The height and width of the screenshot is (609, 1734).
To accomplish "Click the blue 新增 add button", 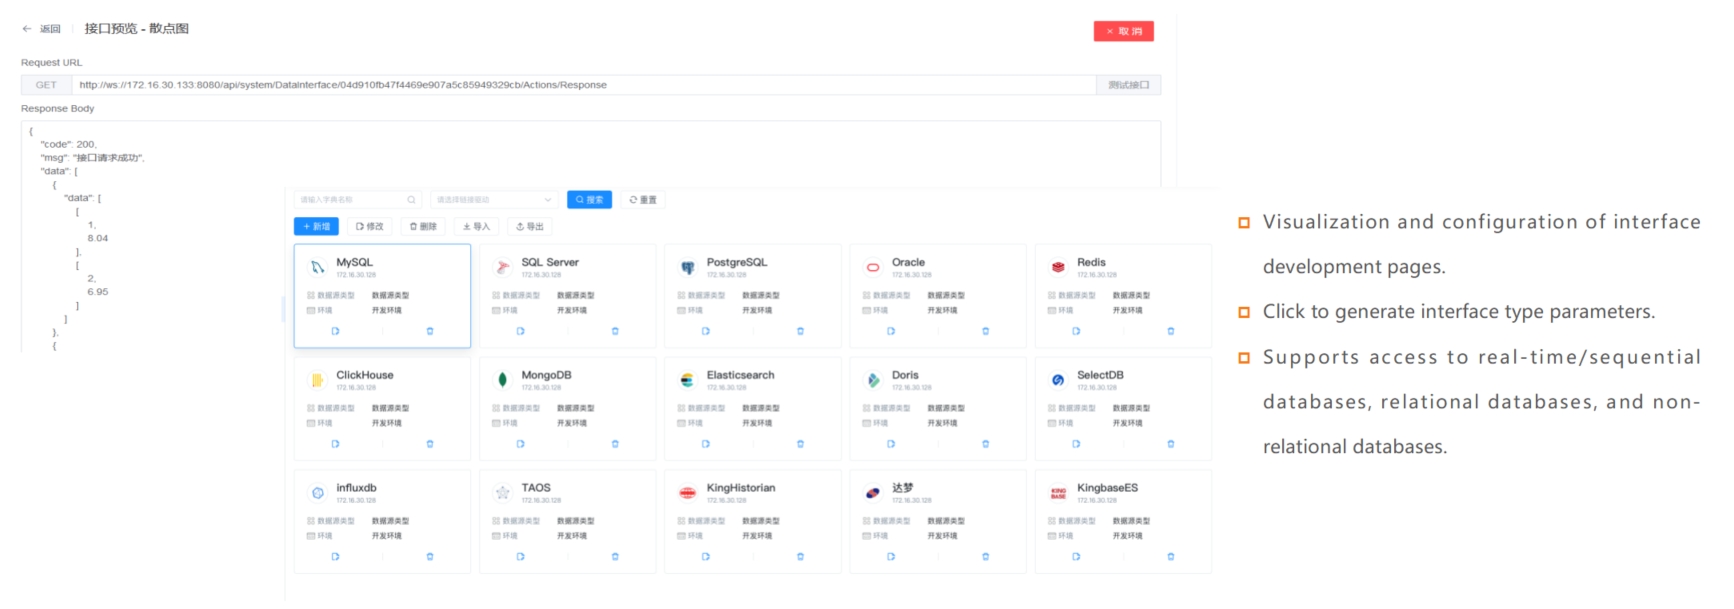I will pyautogui.click(x=316, y=227).
